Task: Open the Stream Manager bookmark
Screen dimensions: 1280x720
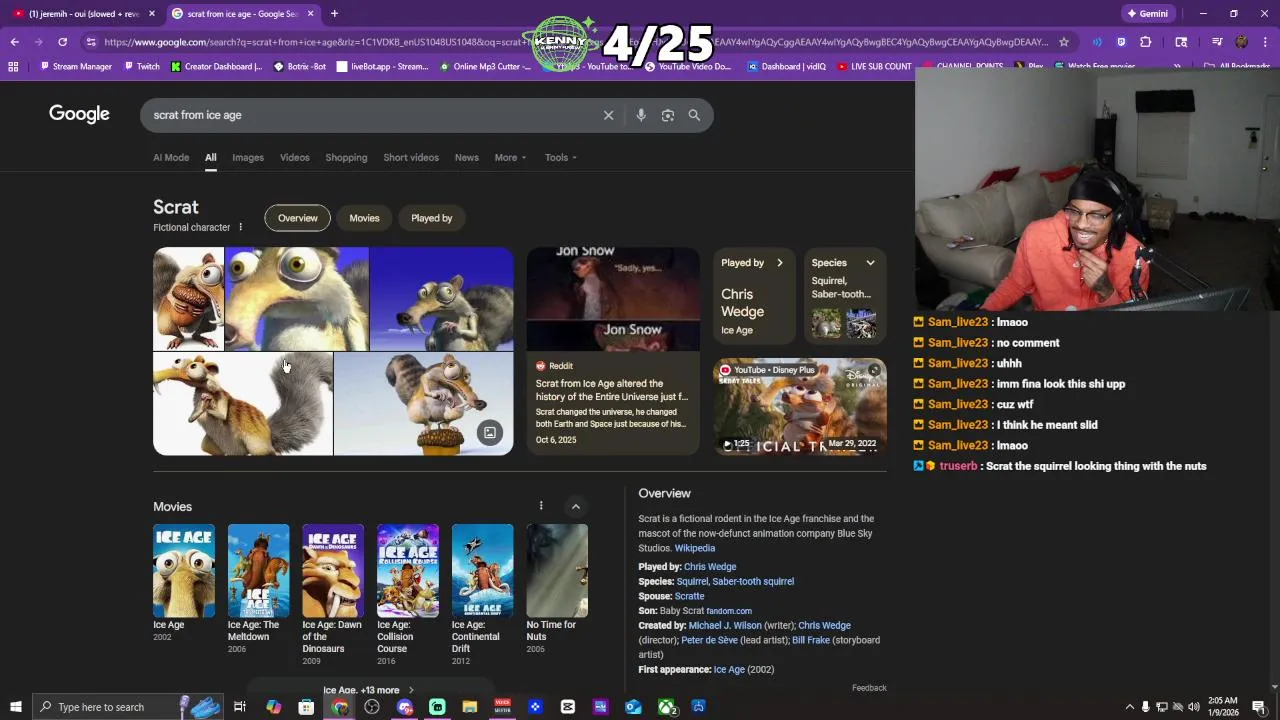Action: click(76, 66)
